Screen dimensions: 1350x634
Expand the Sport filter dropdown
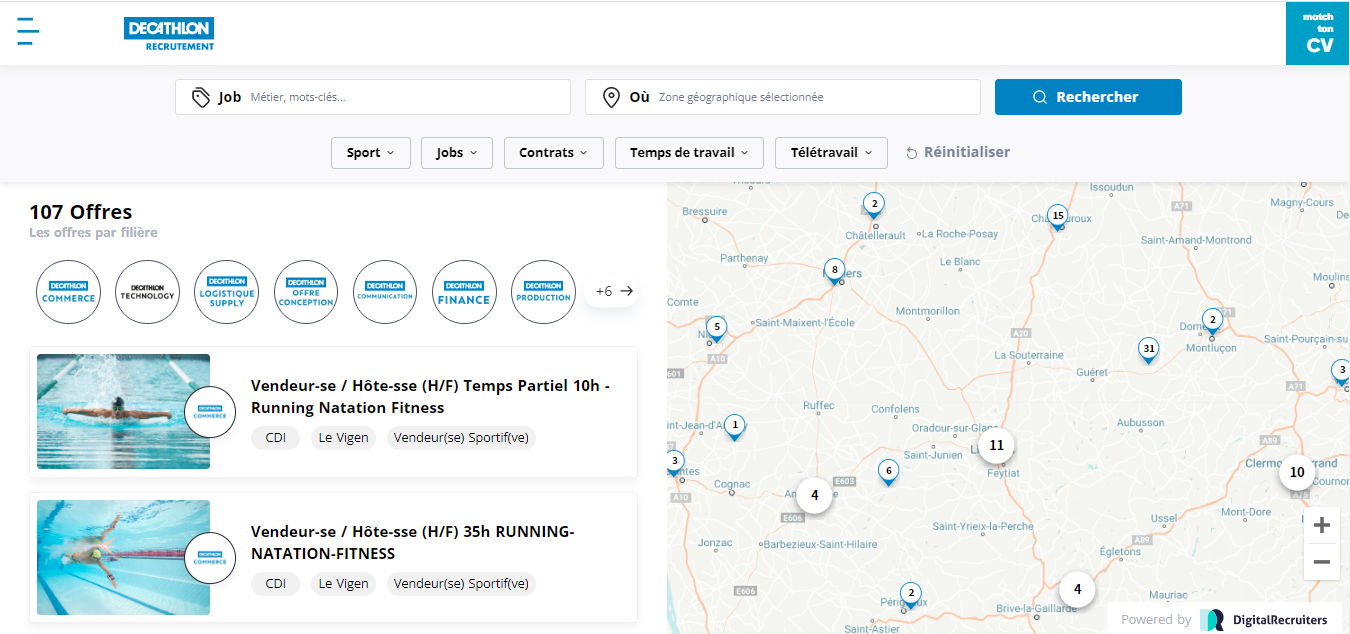pyautogui.click(x=371, y=153)
